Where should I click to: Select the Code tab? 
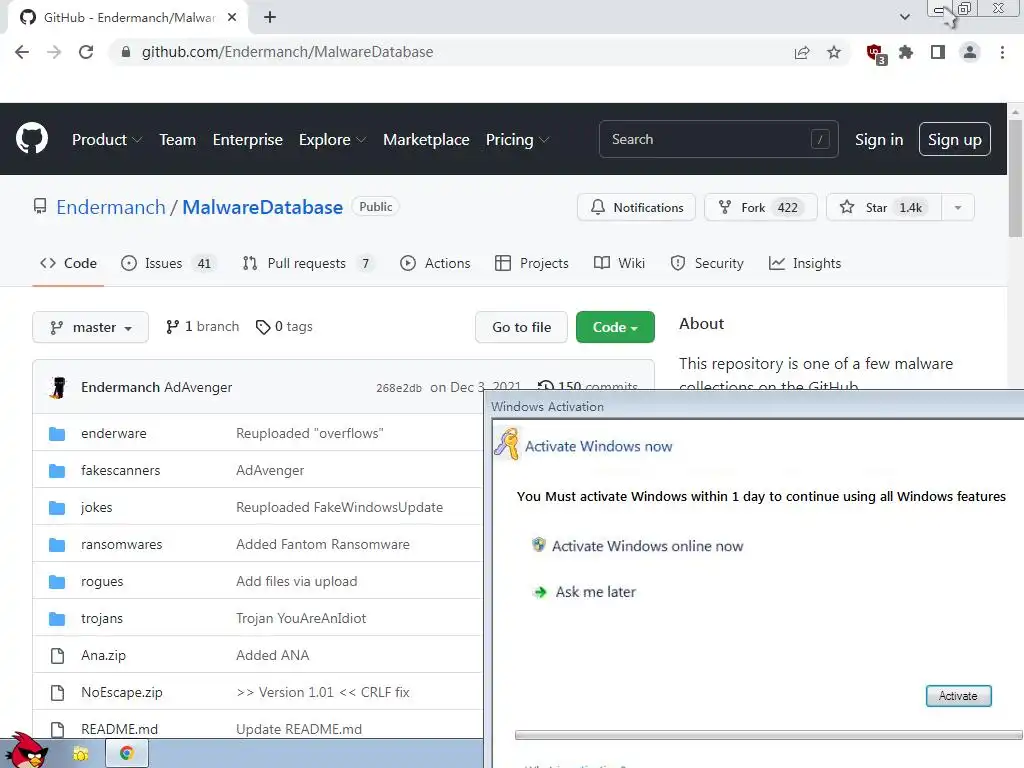(69, 263)
